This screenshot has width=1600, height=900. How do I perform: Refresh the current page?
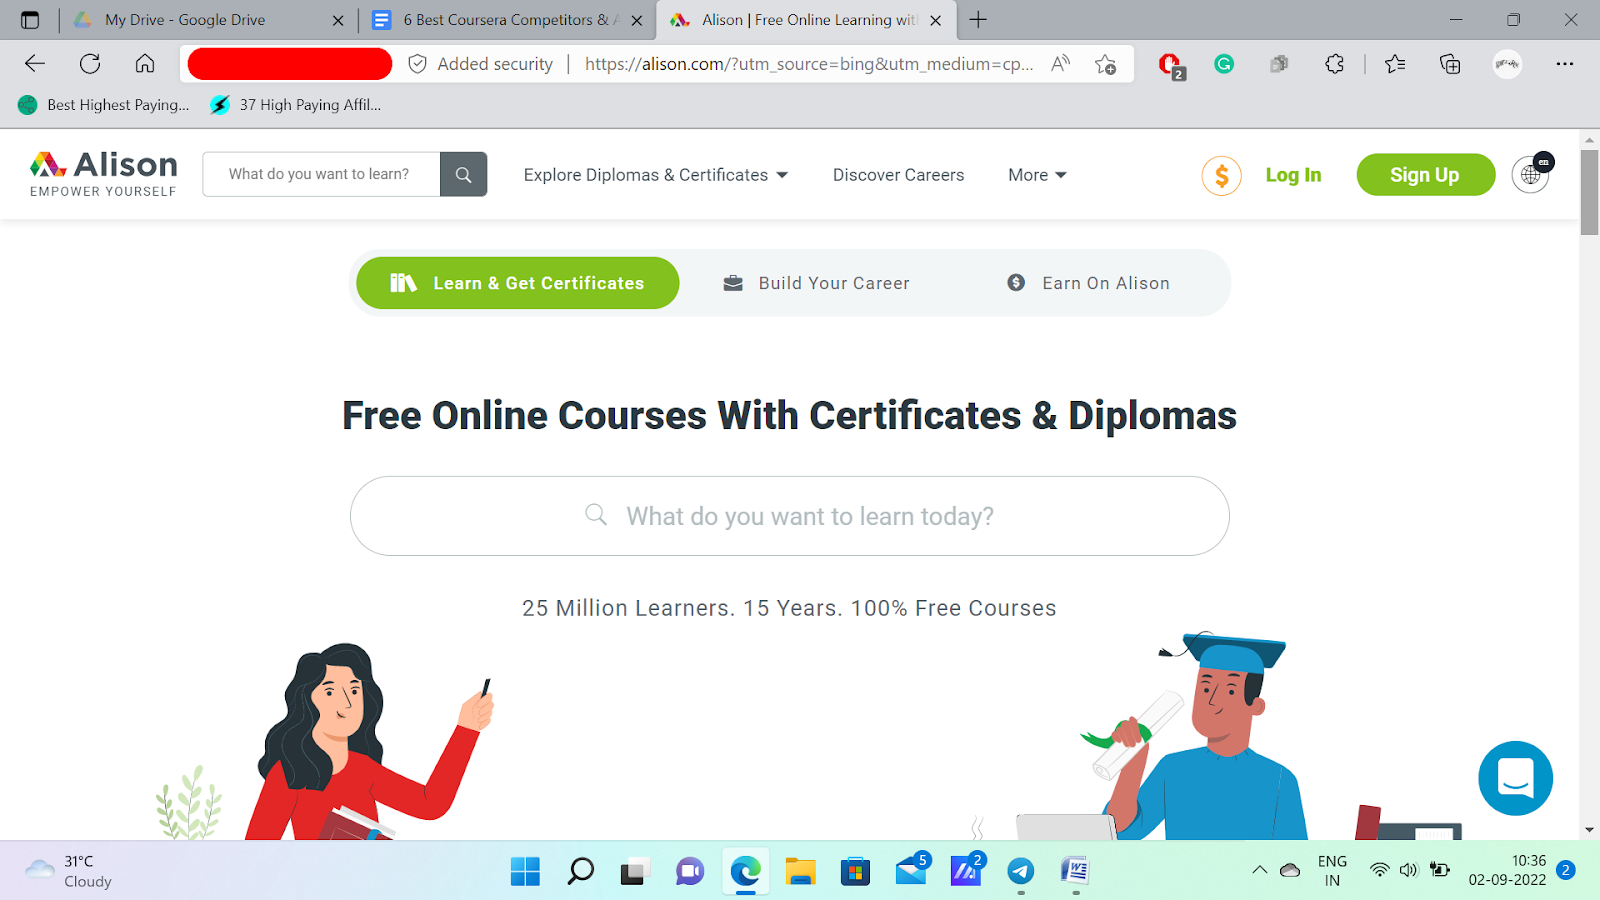coord(90,64)
